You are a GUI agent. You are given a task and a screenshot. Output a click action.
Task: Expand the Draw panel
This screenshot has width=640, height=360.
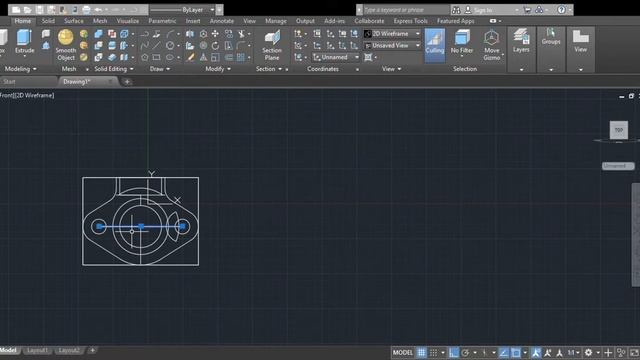point(160,69)
